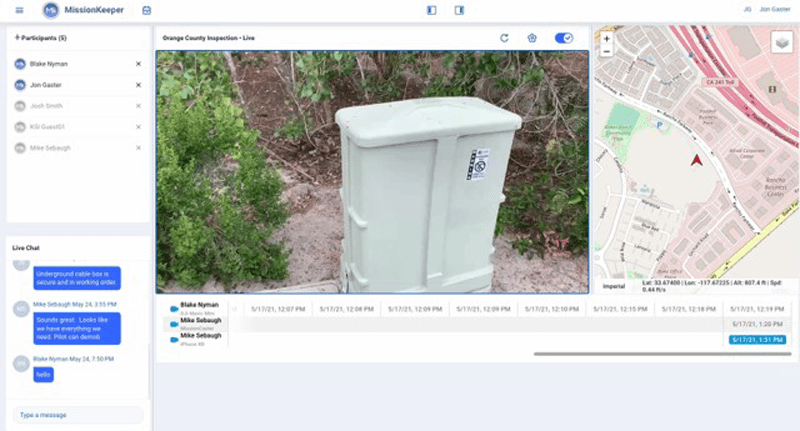The width and height of the screenshot is (800, 431).
Task: Select Josh Smith's participant avatar
Action: (x=20, y=106)
